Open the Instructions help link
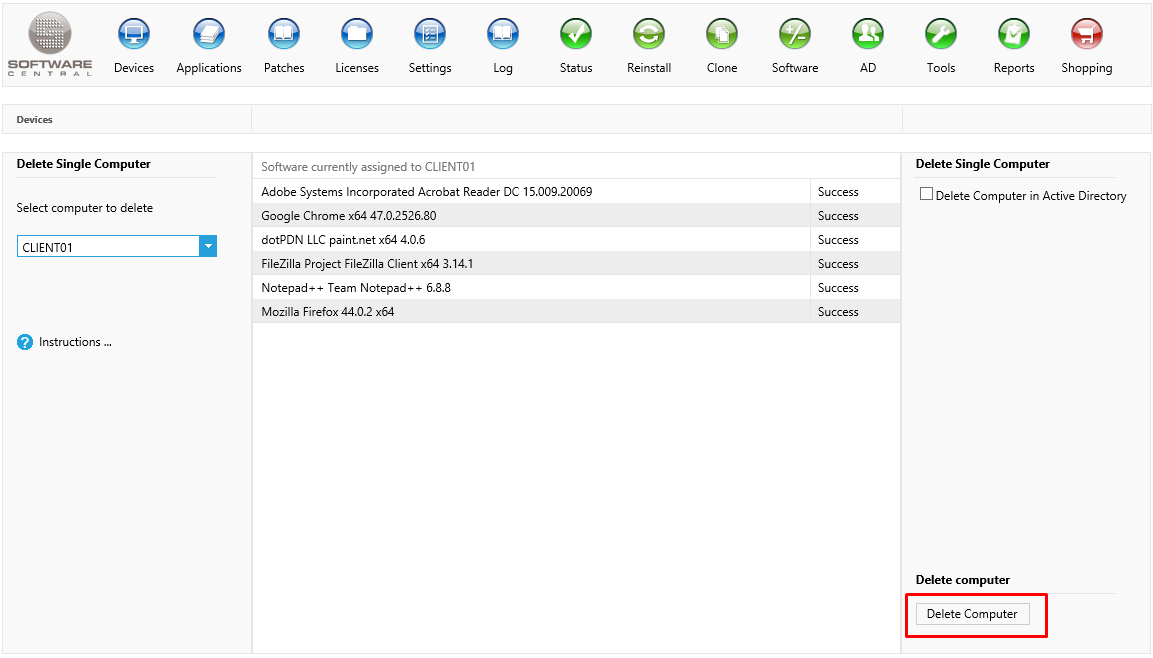This screenshot has height=658, width=1153. tap(74, 342)
